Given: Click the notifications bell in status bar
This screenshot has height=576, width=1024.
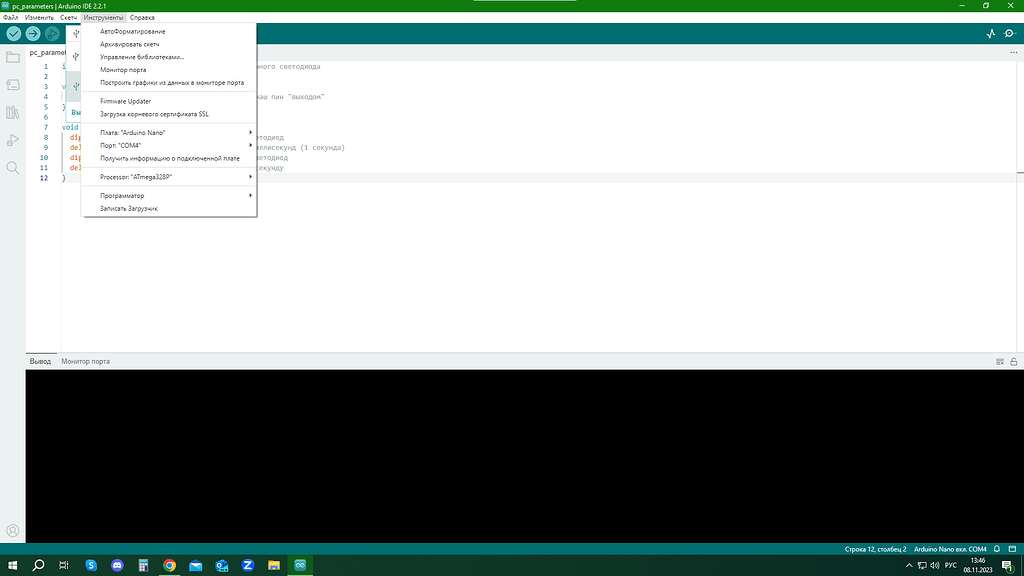Looking at the screenshot, I should (x=997, y=549).
